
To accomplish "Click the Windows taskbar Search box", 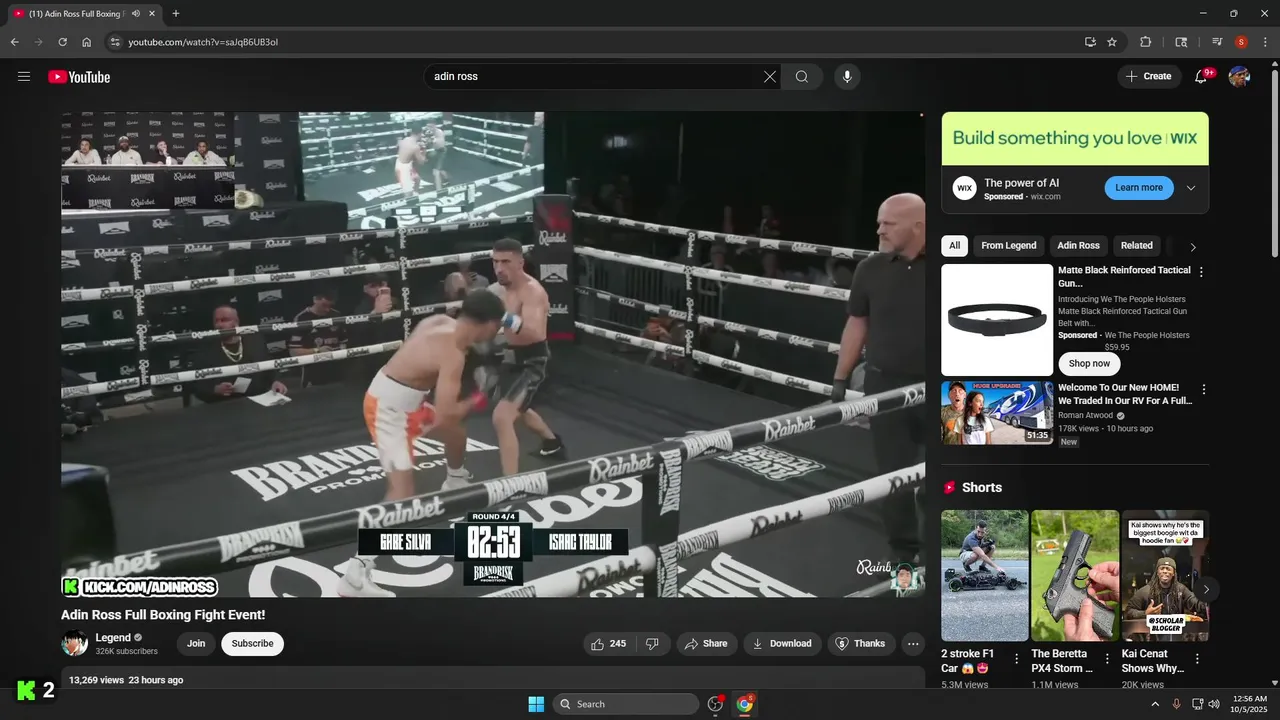I will click(625, 704).
